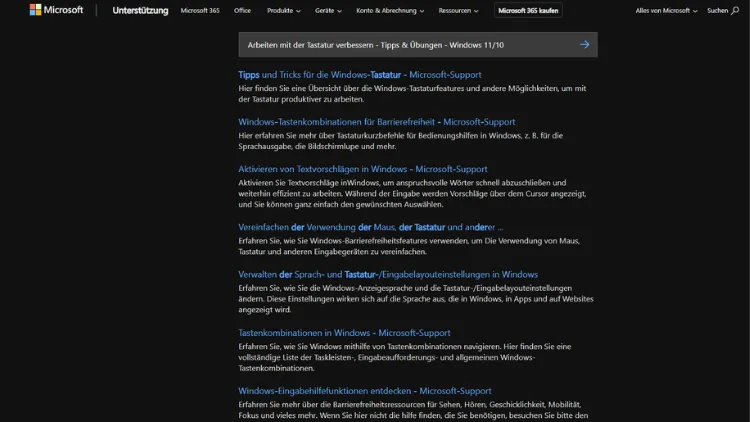Open Aktivieren von Textvorschlägen in Windows result

(363, 169)
